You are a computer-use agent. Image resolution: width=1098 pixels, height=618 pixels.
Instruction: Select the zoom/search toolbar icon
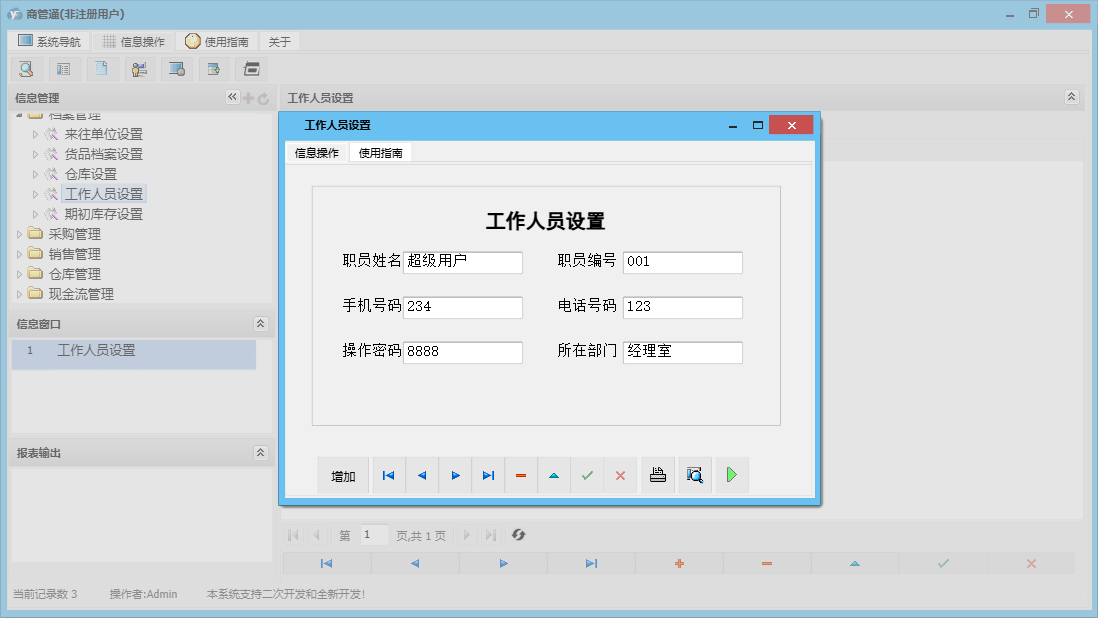click(26, 68)
